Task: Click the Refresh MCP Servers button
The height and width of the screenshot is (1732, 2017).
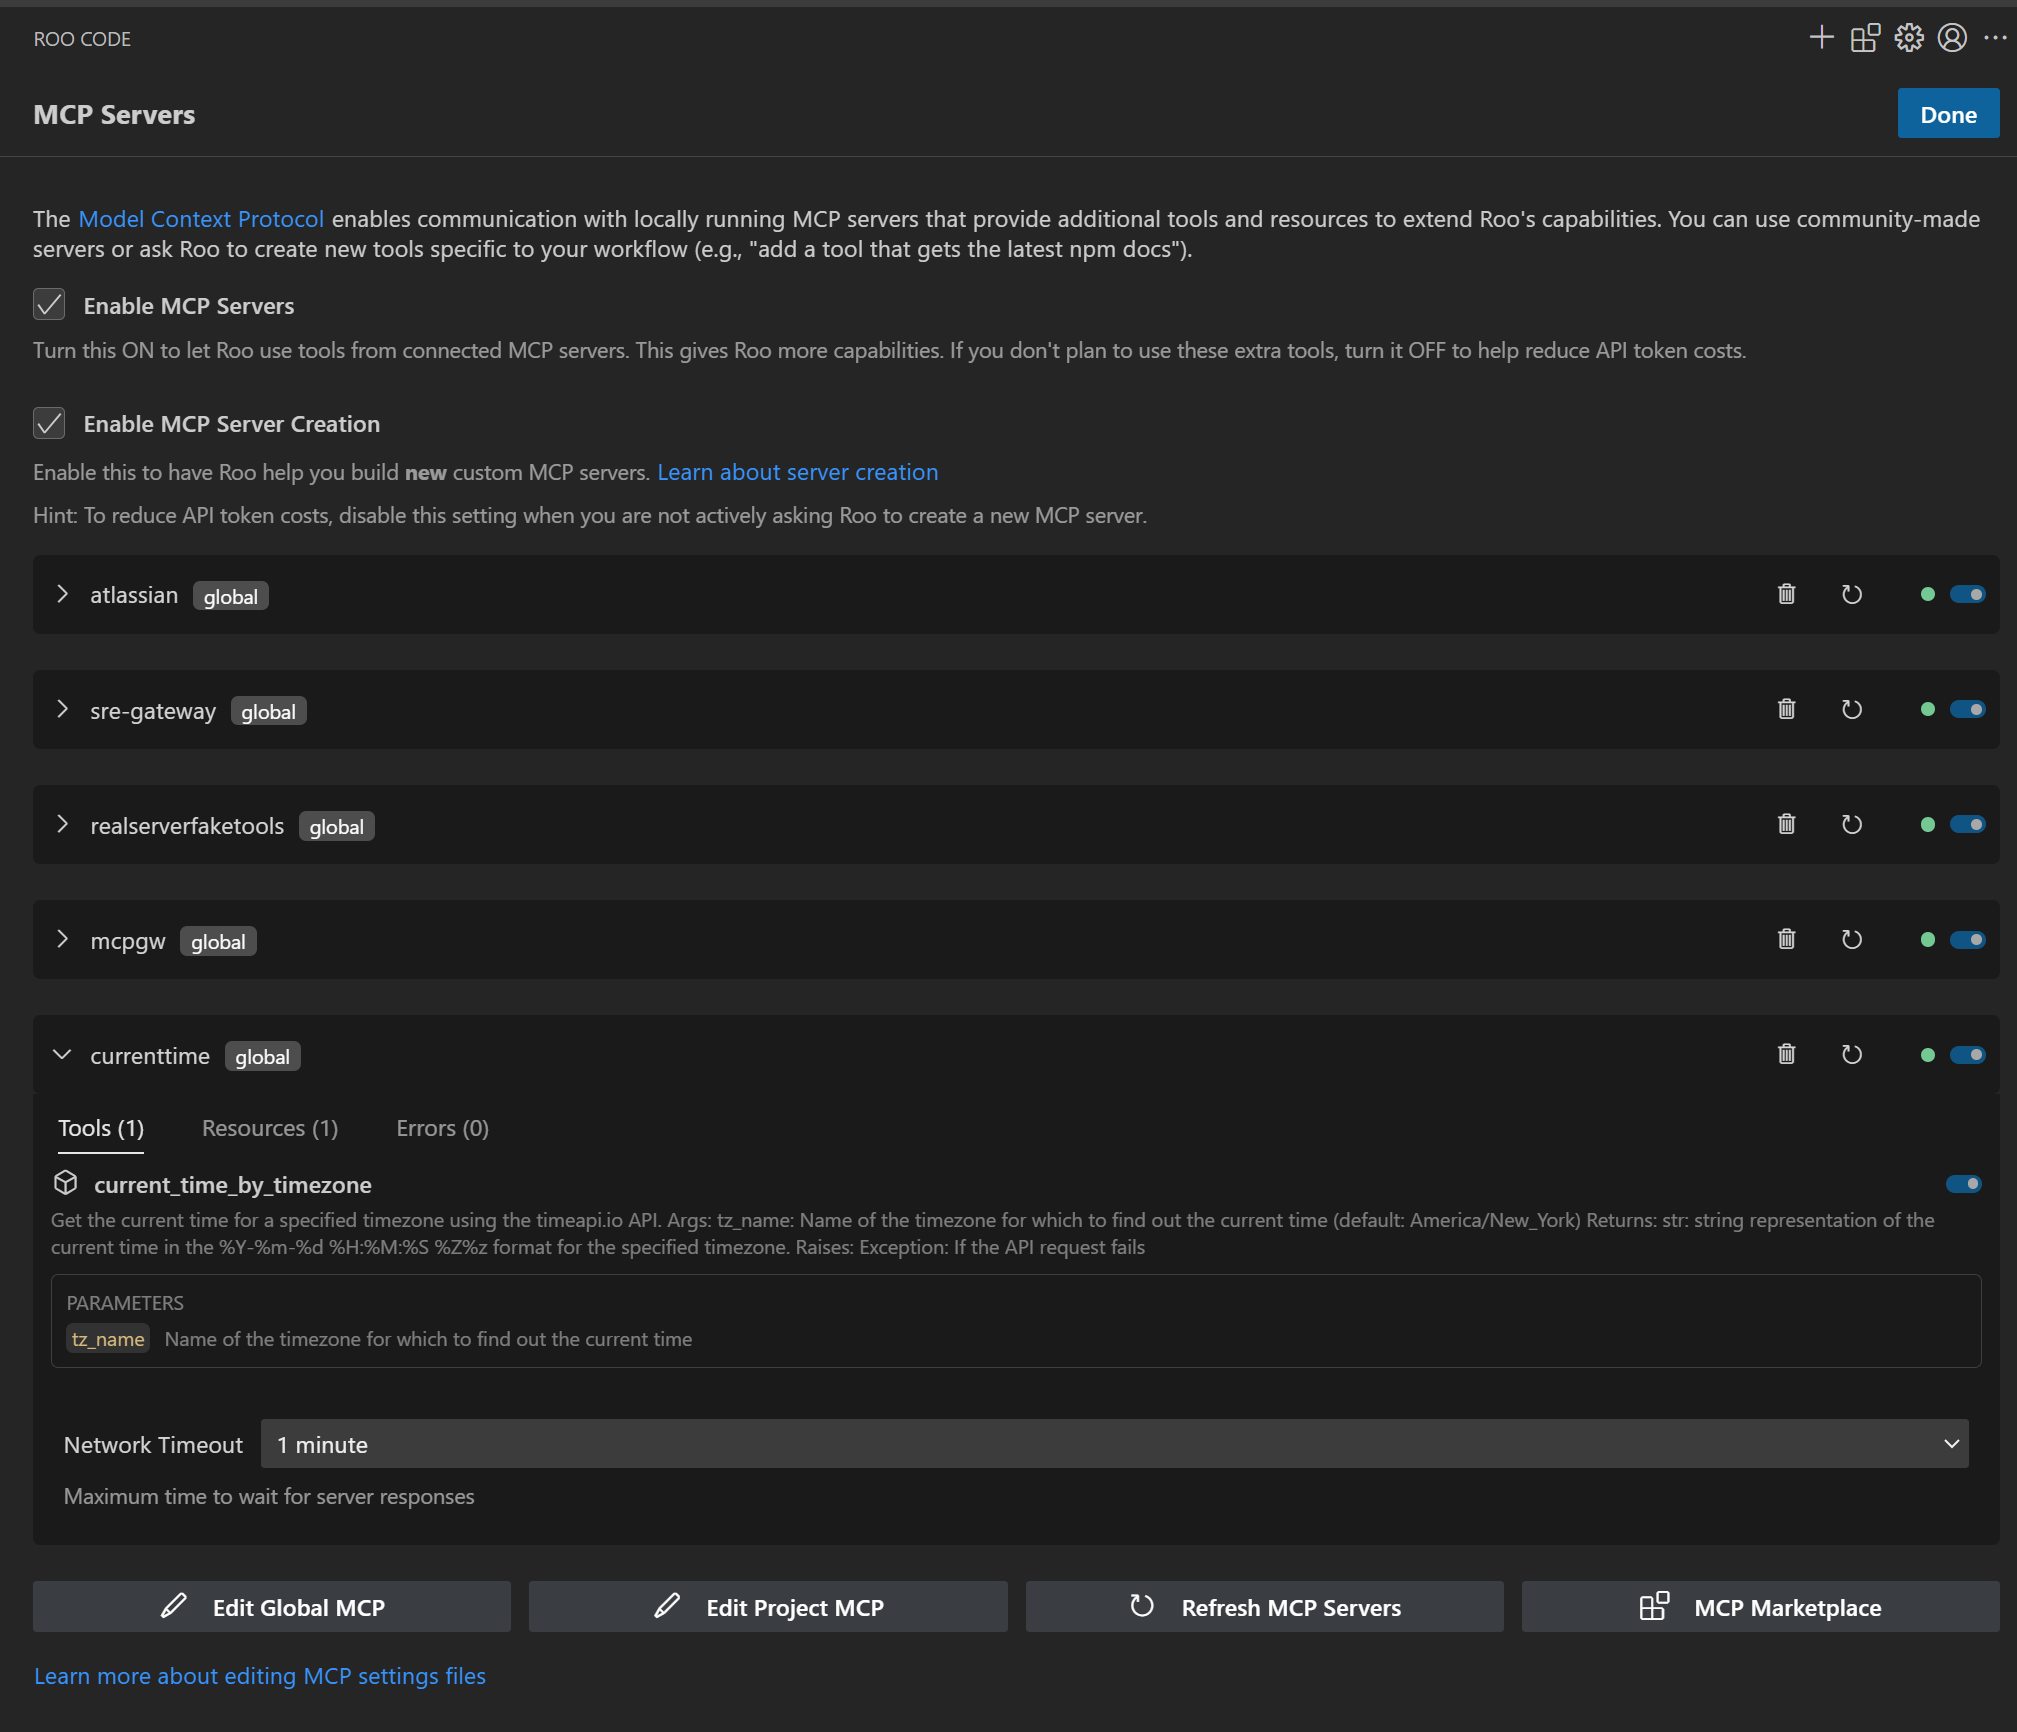Action: 1264,1607
